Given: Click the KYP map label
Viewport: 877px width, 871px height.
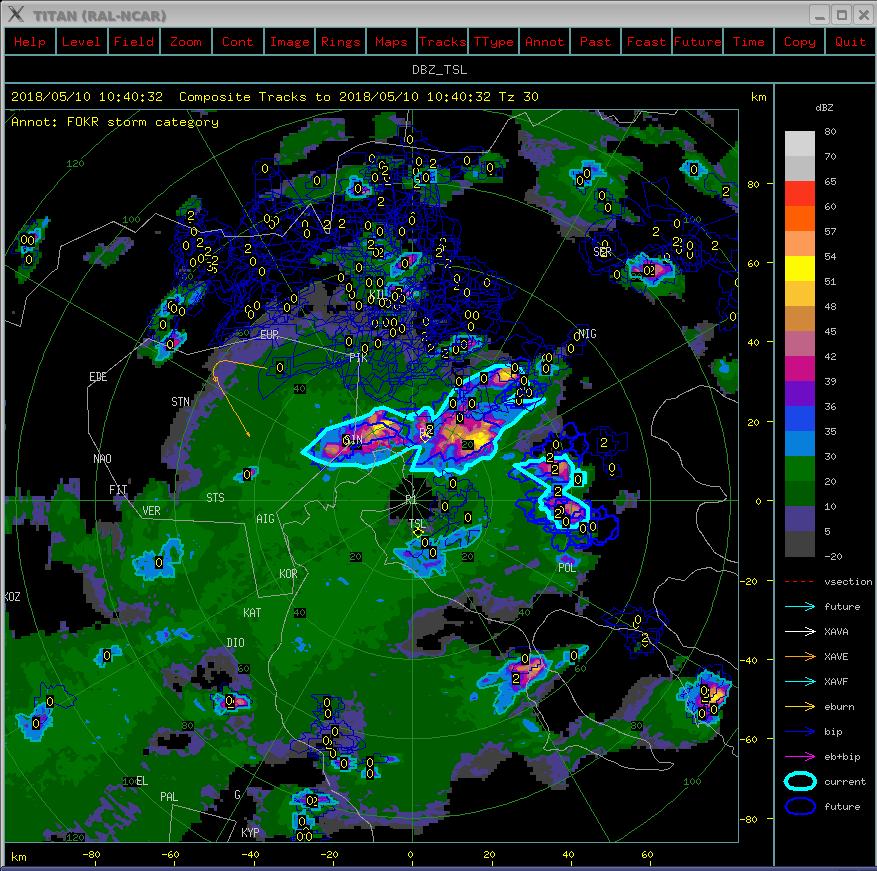Looking at the screenshot, I should coord(250,832).
